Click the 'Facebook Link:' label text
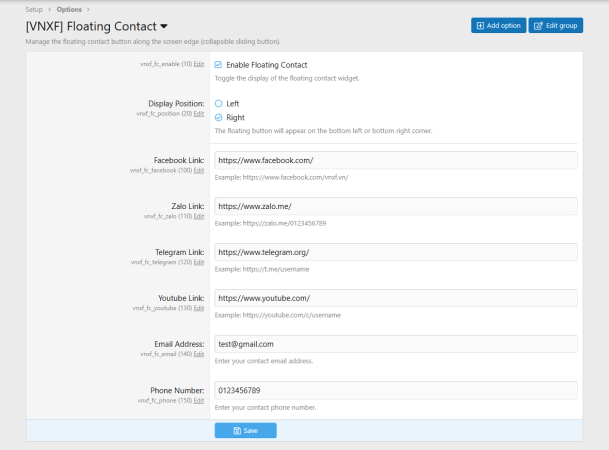 [179, 160]
